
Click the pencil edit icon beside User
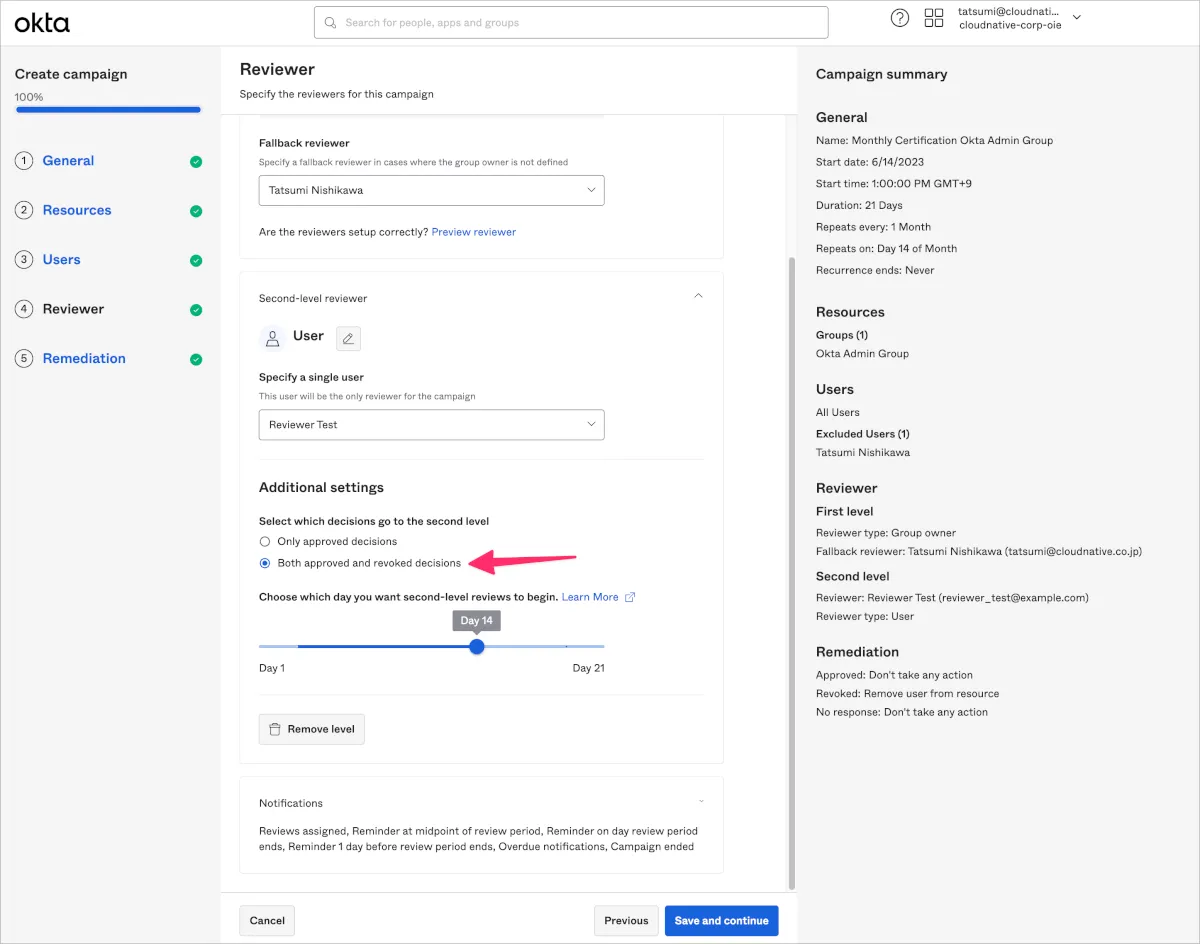pyautogui.click(x=348, y=338)
